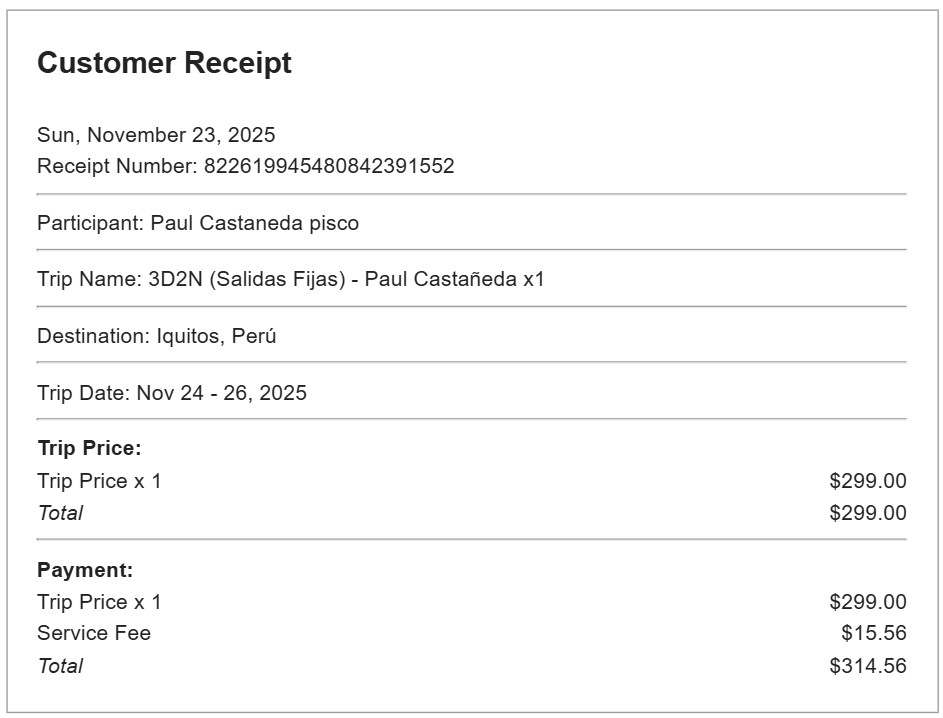
Task: Click the Service Fee label
Action: 94,633
